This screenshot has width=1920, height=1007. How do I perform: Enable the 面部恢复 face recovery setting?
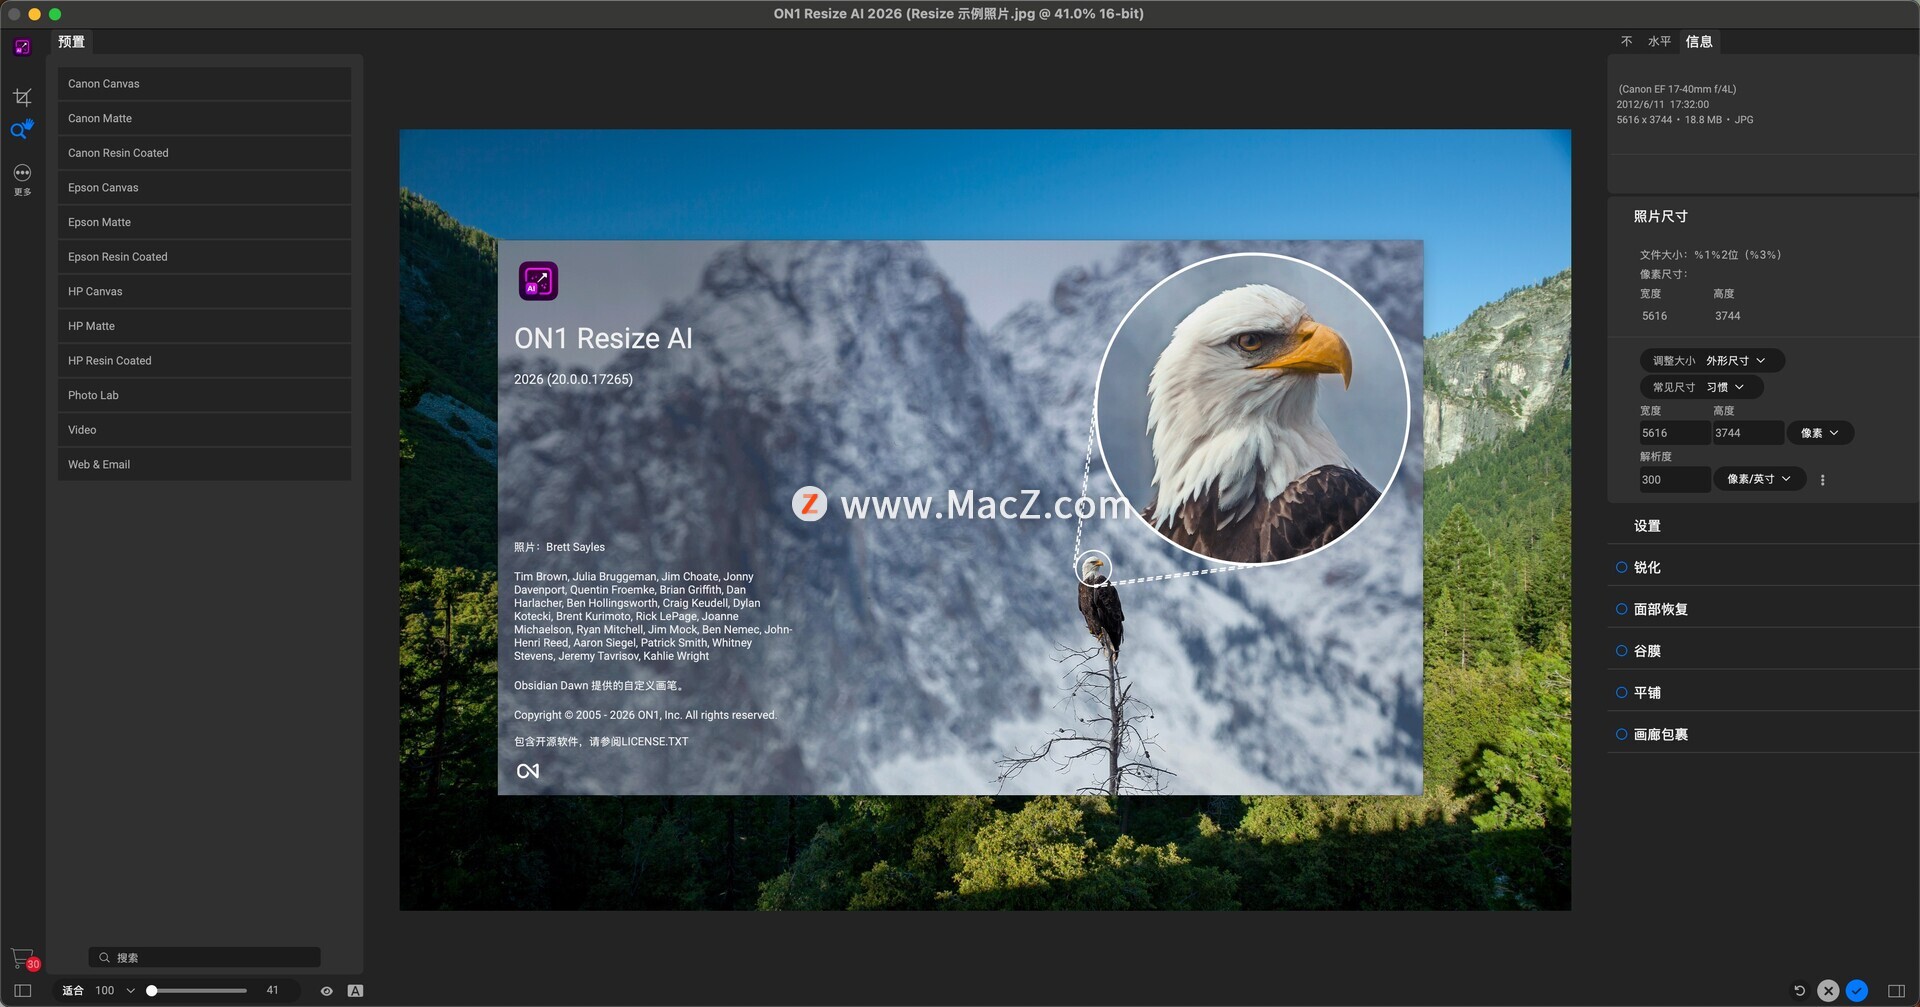click(x=1622, y=609)
